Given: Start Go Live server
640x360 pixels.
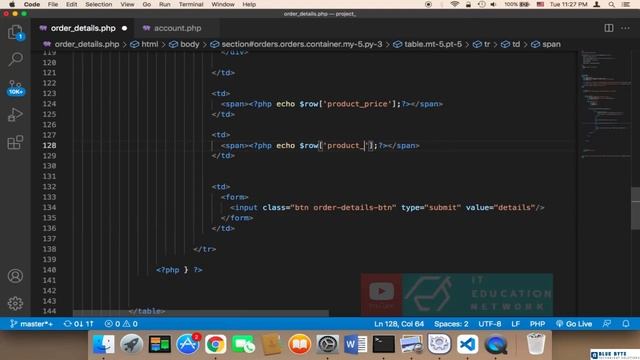Looking at the screenshot, I should coord(573,324).
